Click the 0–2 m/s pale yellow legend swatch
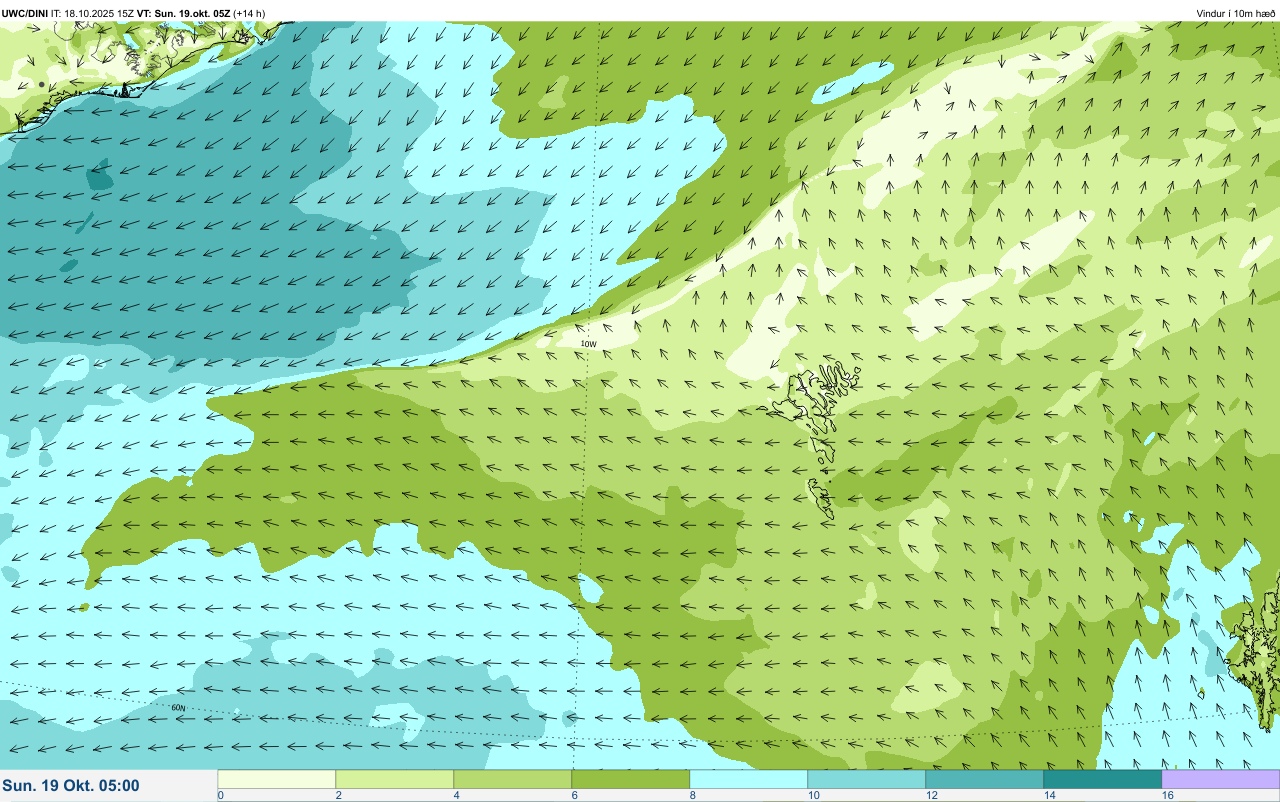 coord(277,779)
